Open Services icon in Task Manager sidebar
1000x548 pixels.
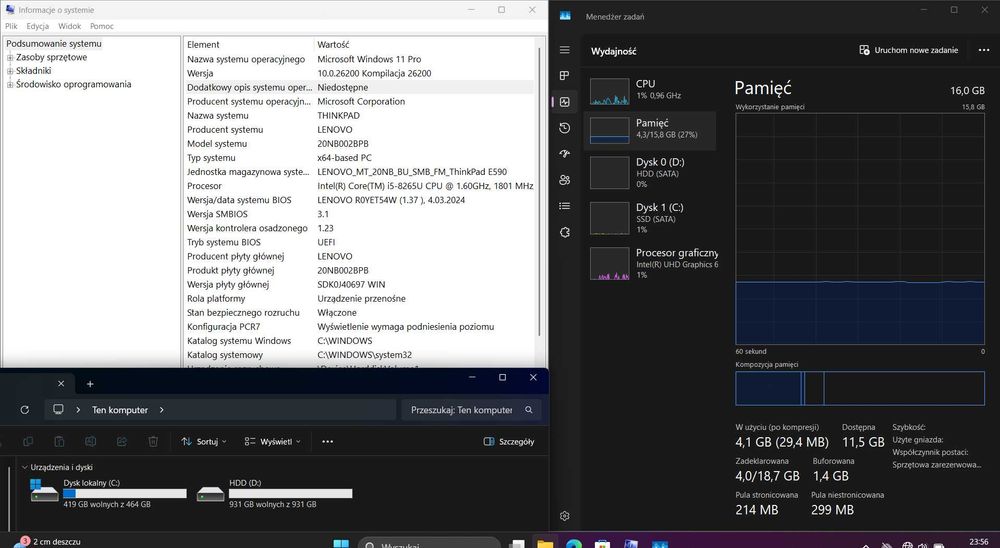pyautogui.click(x=564, y=232)
